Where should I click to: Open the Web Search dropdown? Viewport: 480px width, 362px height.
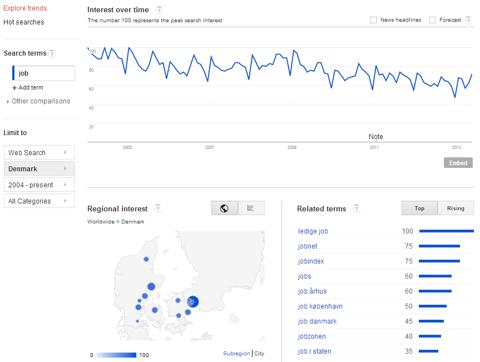click(39, 153)
